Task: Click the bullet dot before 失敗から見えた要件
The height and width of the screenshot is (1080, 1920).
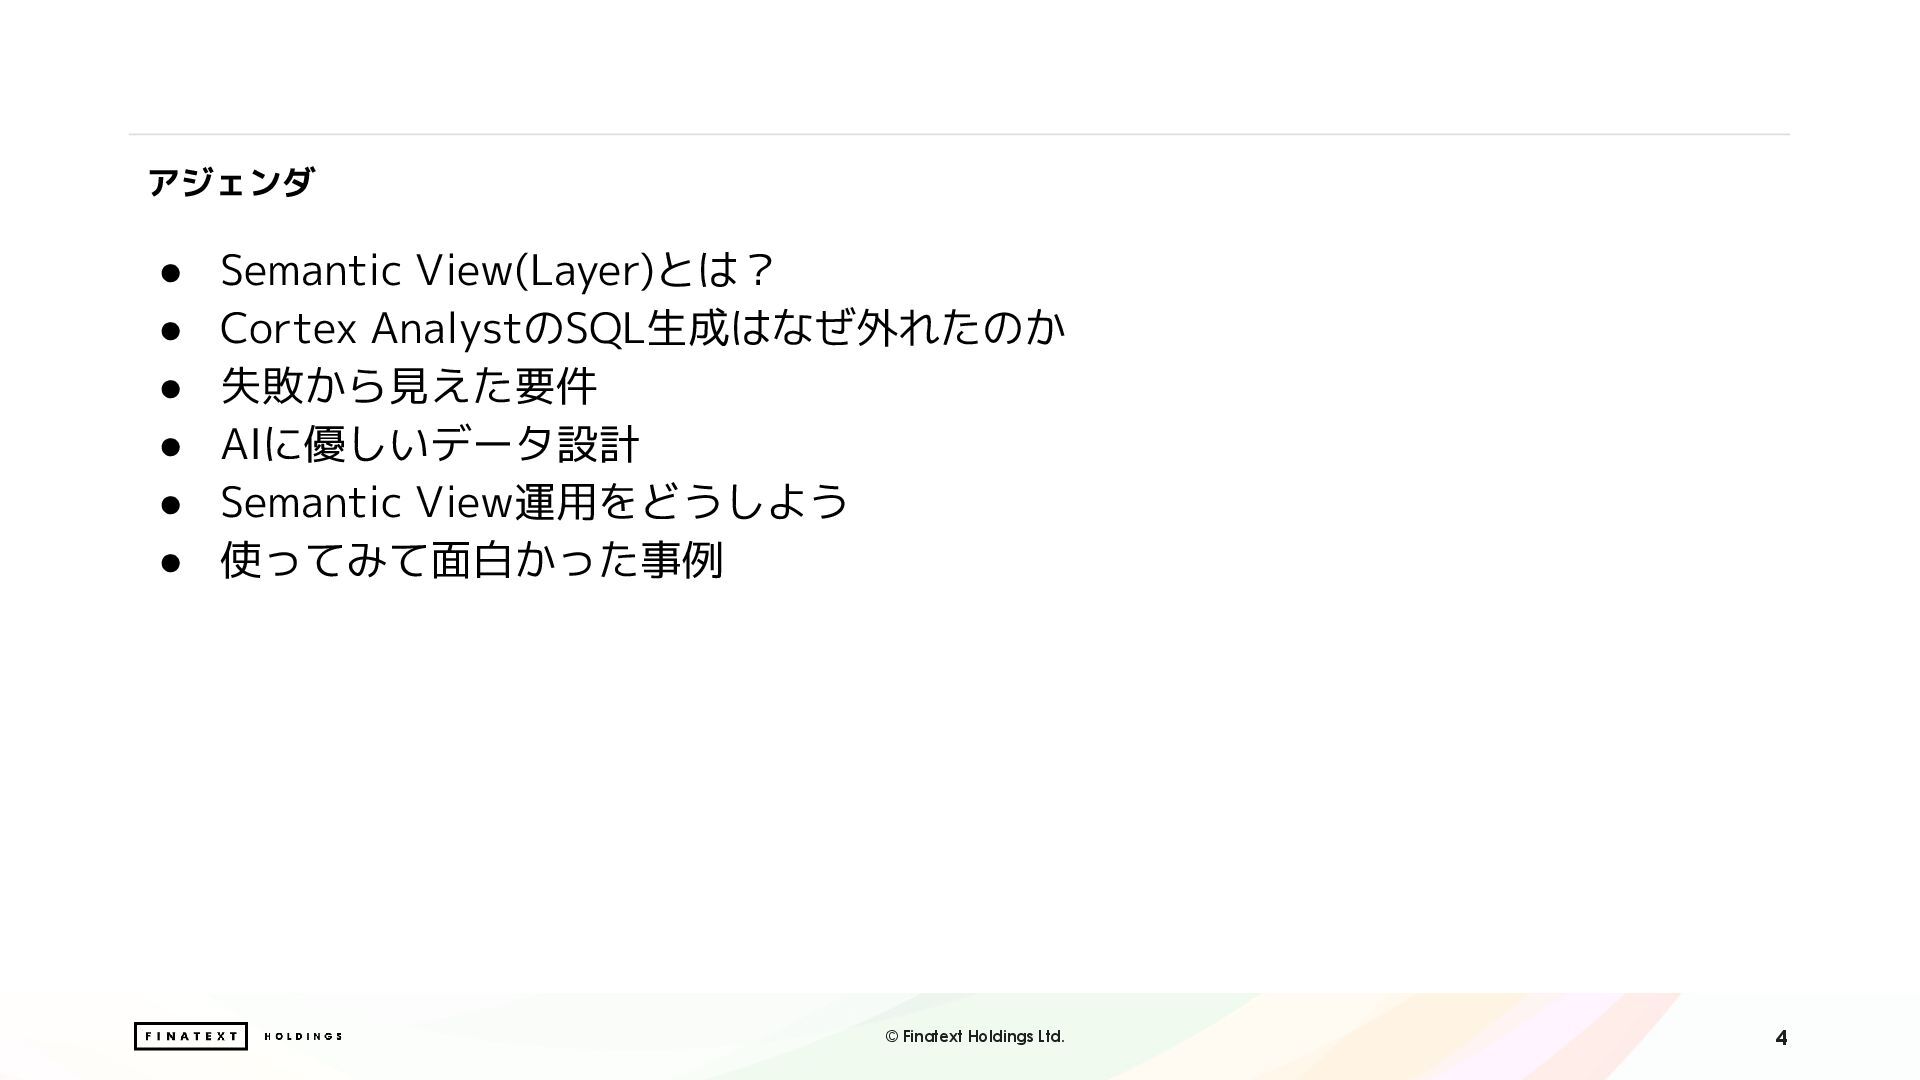Action: (x=170, y=389)
